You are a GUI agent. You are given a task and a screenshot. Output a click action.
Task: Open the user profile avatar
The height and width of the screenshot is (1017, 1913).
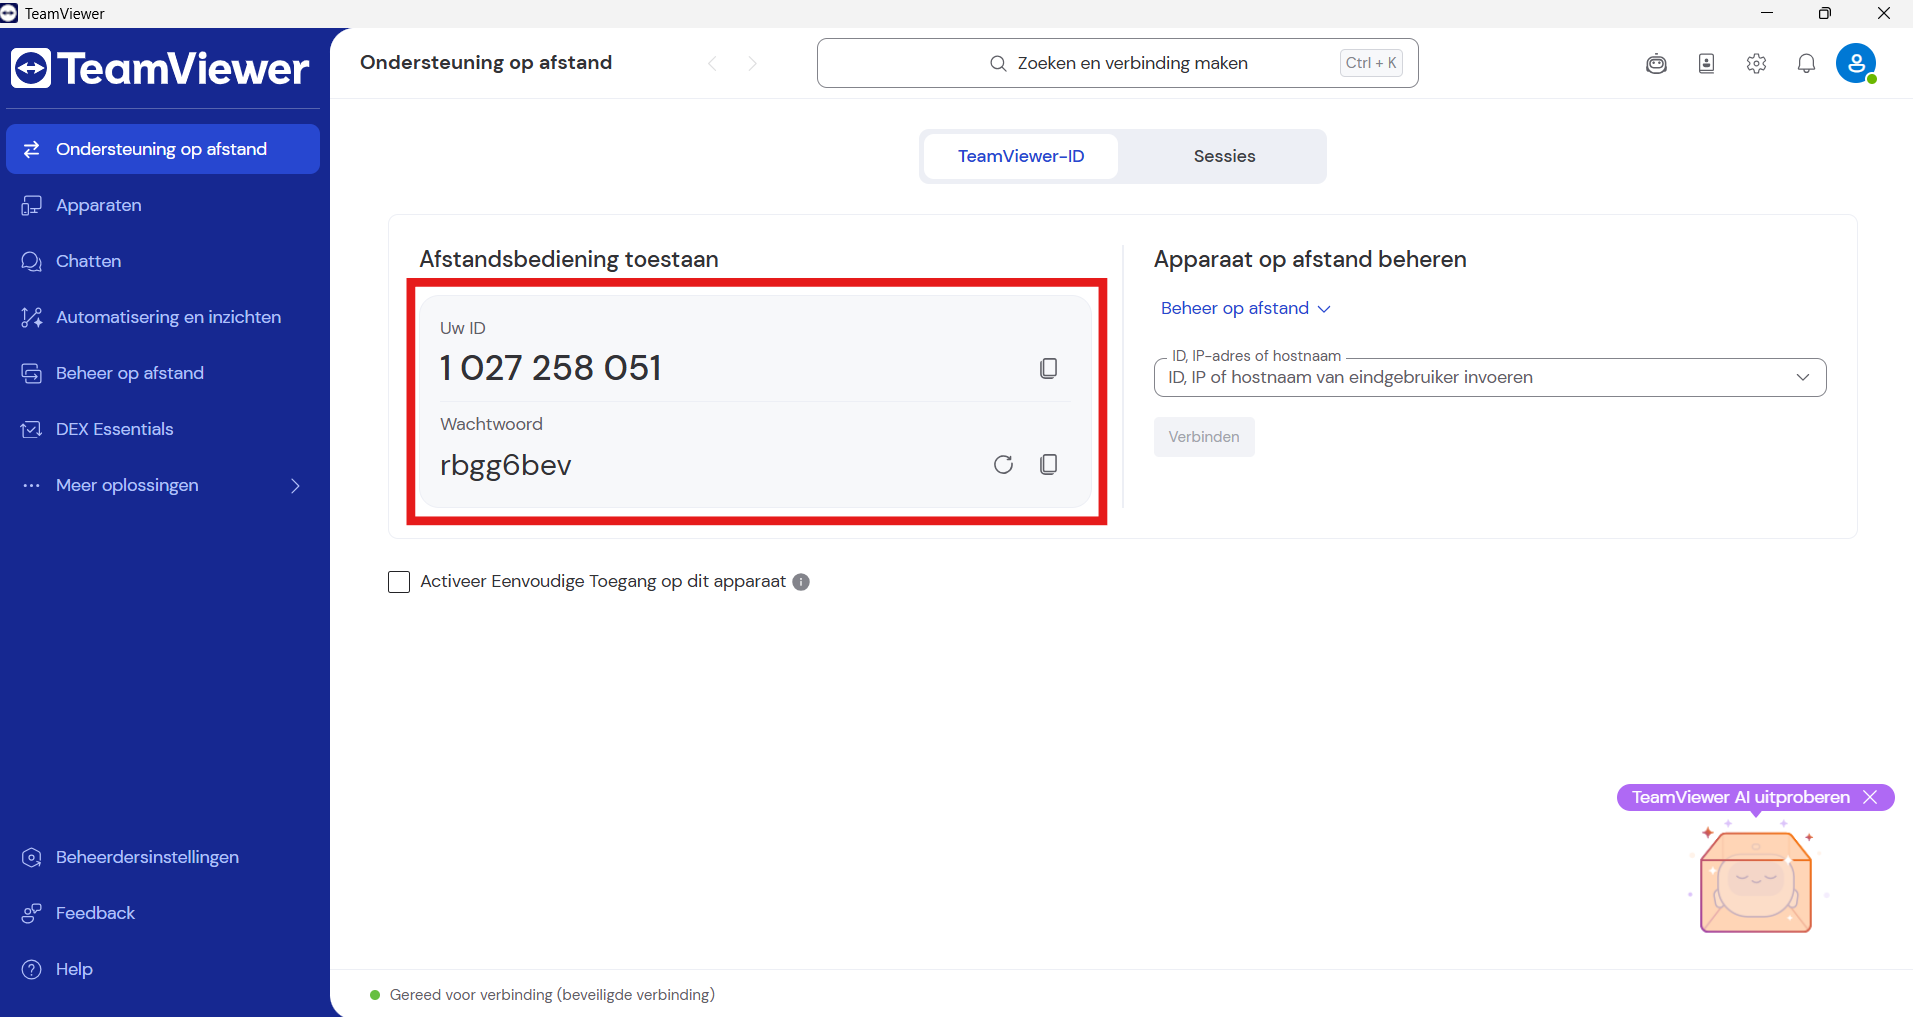coord(1856,63)
